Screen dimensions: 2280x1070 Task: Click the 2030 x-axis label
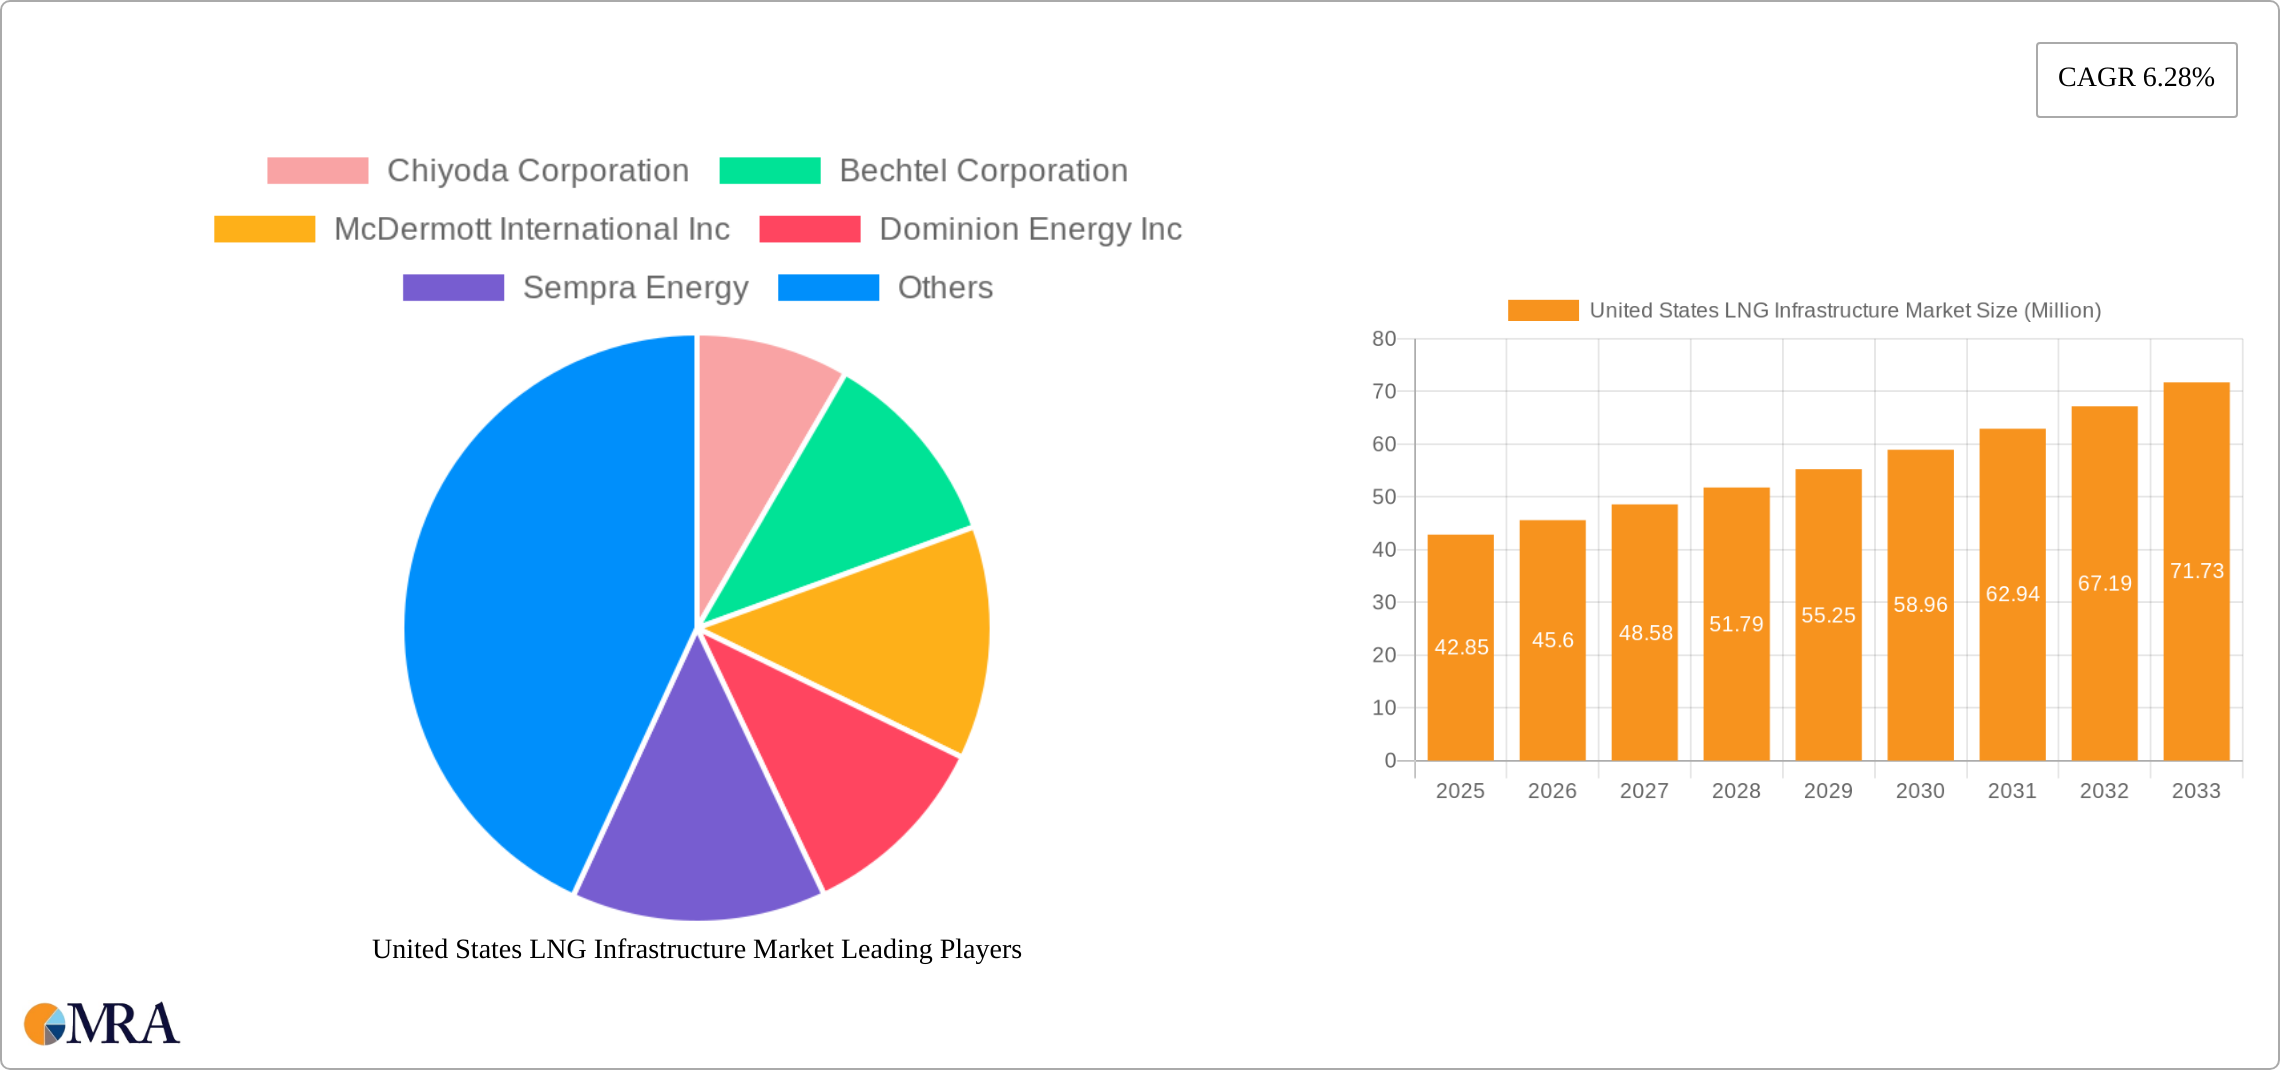click(1921, 791)
